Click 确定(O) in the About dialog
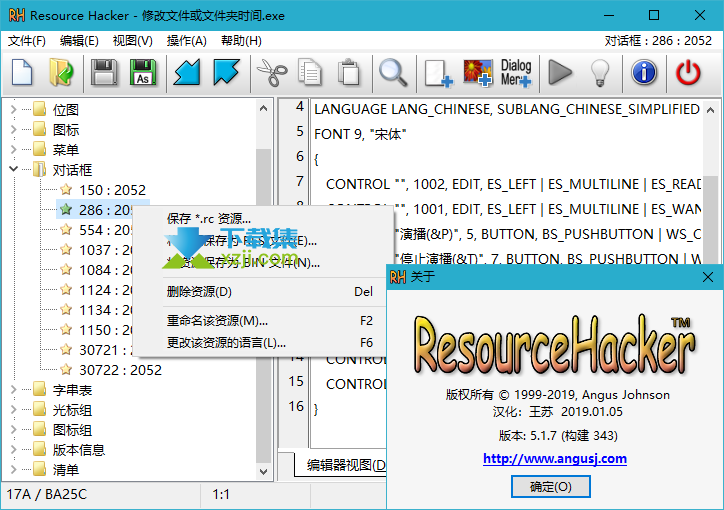This screenshot has height=510, width=724. (550, 486)
